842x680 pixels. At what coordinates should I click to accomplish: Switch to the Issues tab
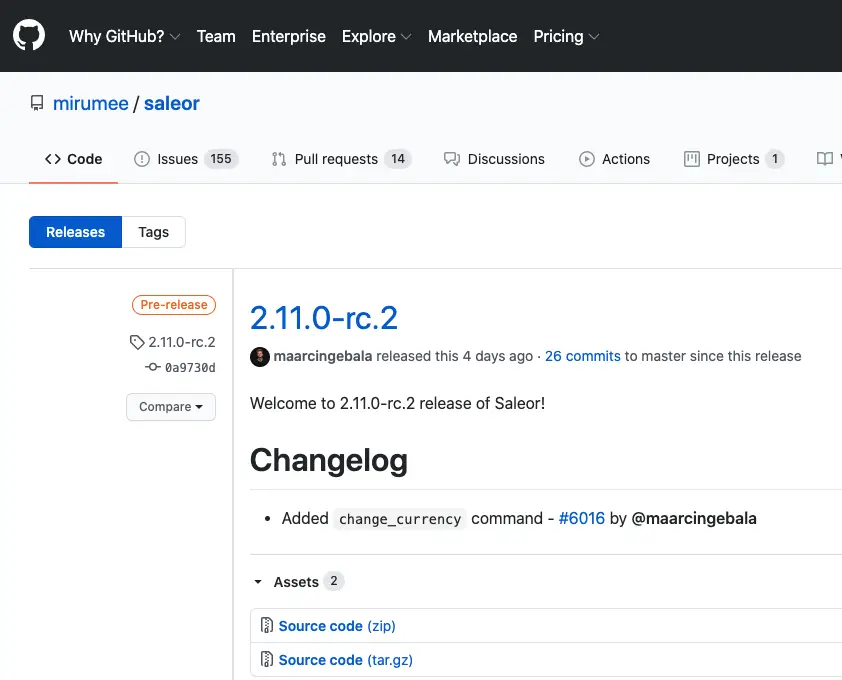186,159
